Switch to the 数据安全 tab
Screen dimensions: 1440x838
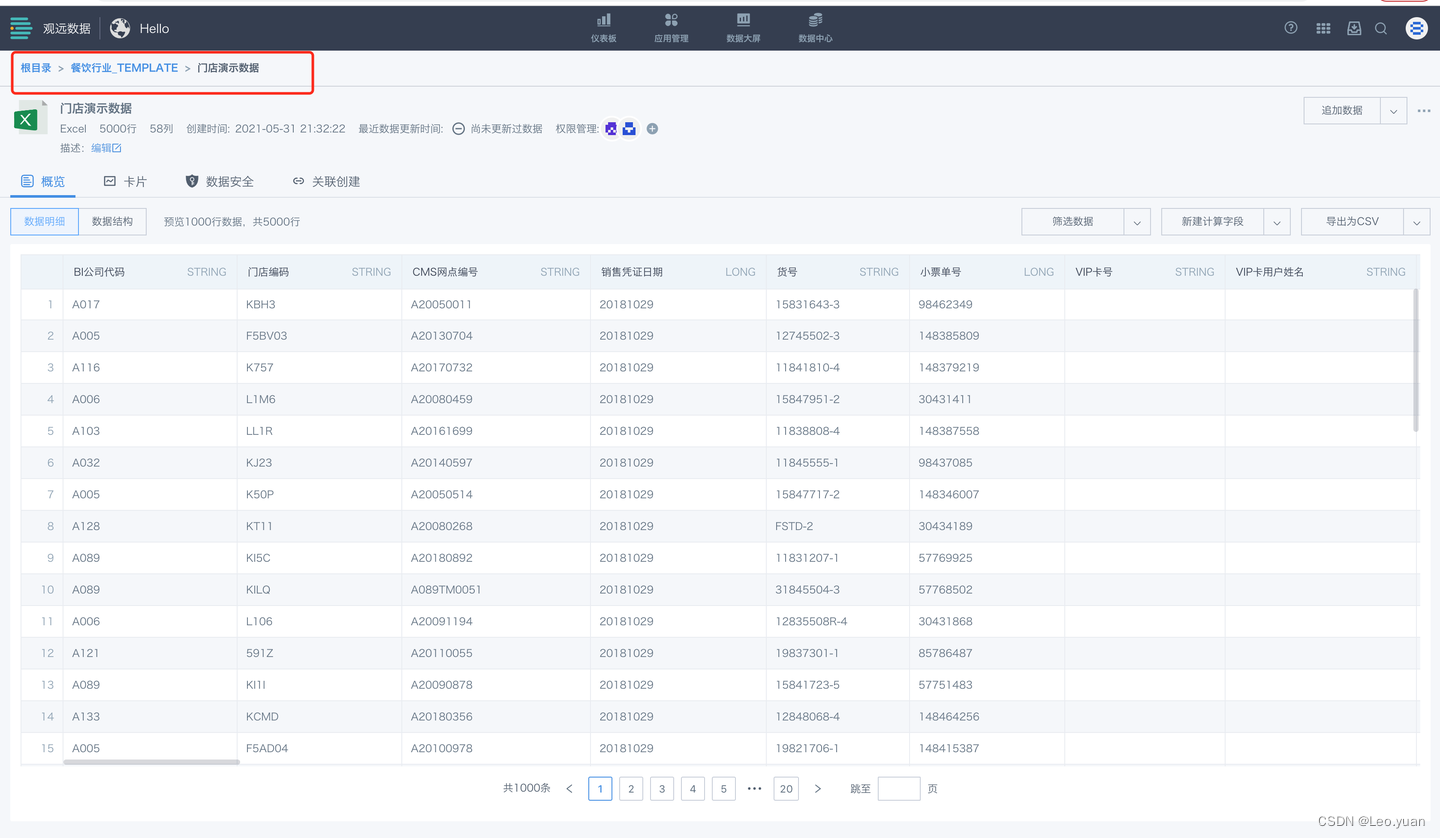(219, 181)
